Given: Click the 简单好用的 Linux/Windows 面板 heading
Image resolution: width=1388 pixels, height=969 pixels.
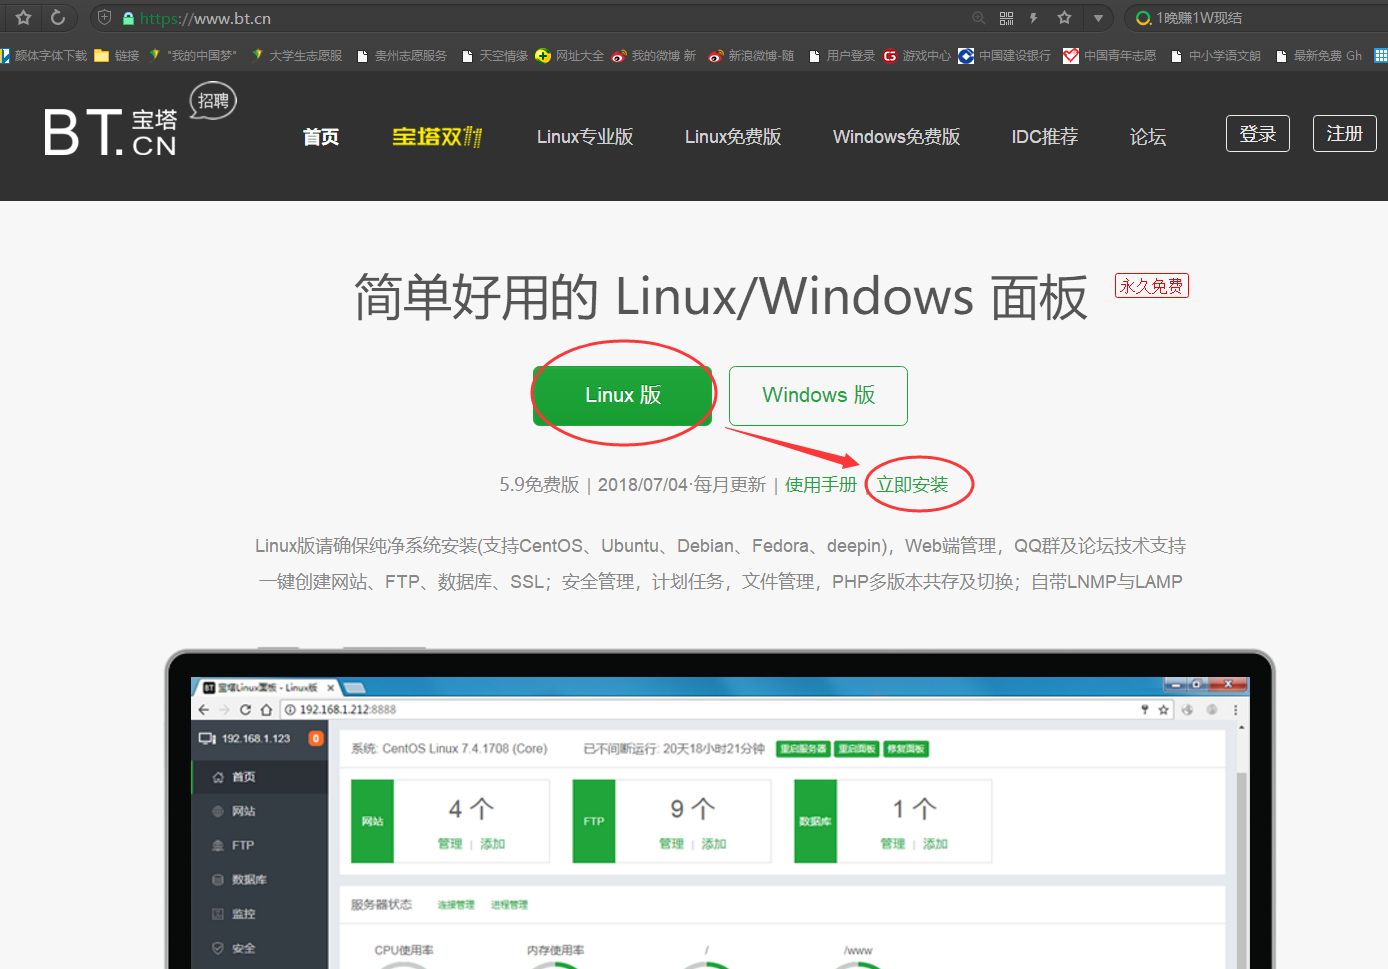Looking at the screenshot, I should (721, 297).
